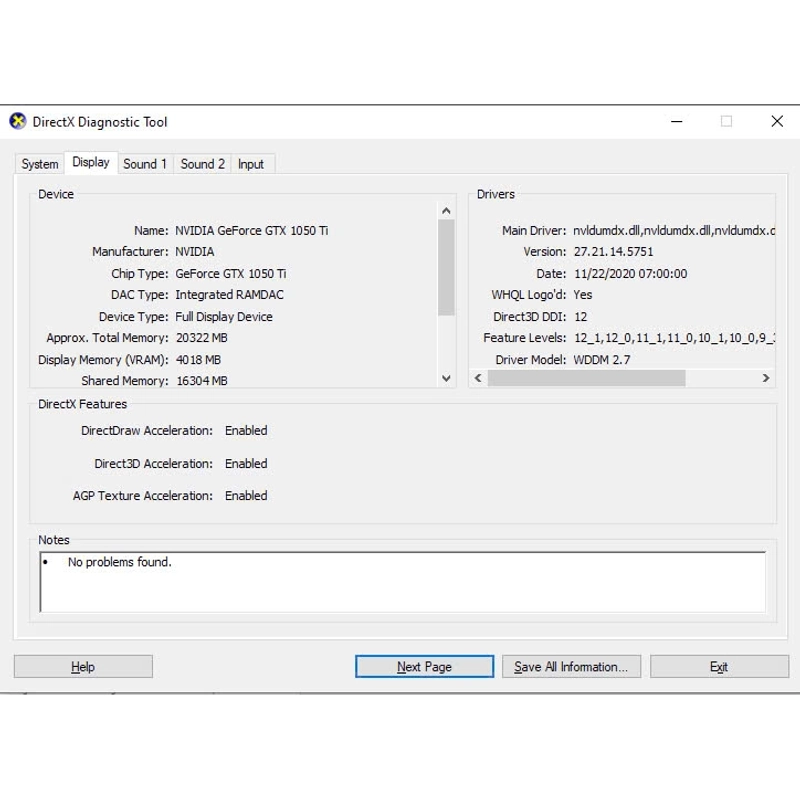Click the Main Driver nvldumdx.dll value
This screenshot has height=800, width=800.
point(674,231)
